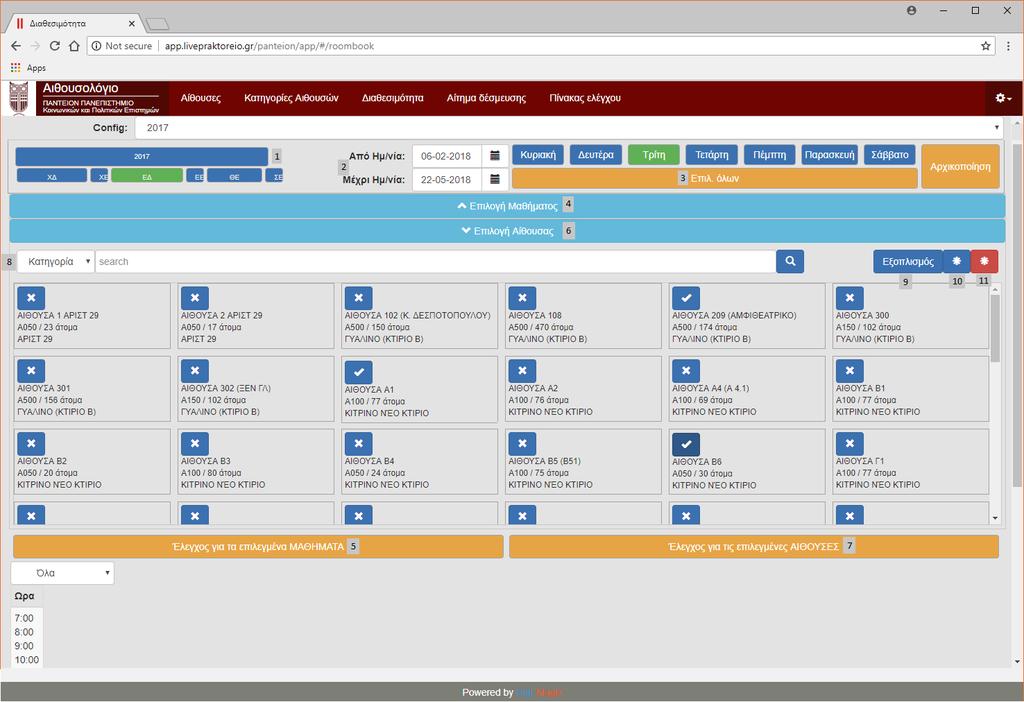Screen dimensions: 1024x702
Task: Click the red asterisk clear-all button
Action: 984,261
